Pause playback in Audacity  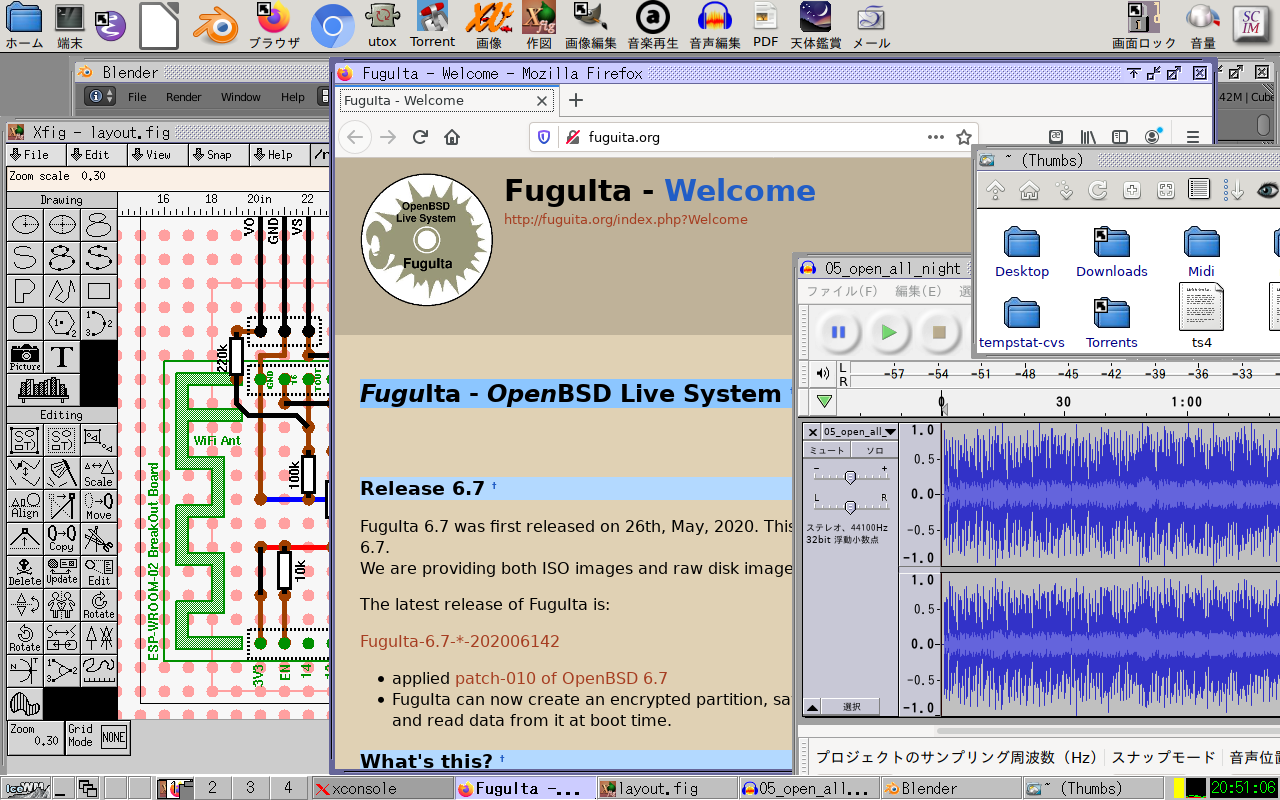pos(838,333)
